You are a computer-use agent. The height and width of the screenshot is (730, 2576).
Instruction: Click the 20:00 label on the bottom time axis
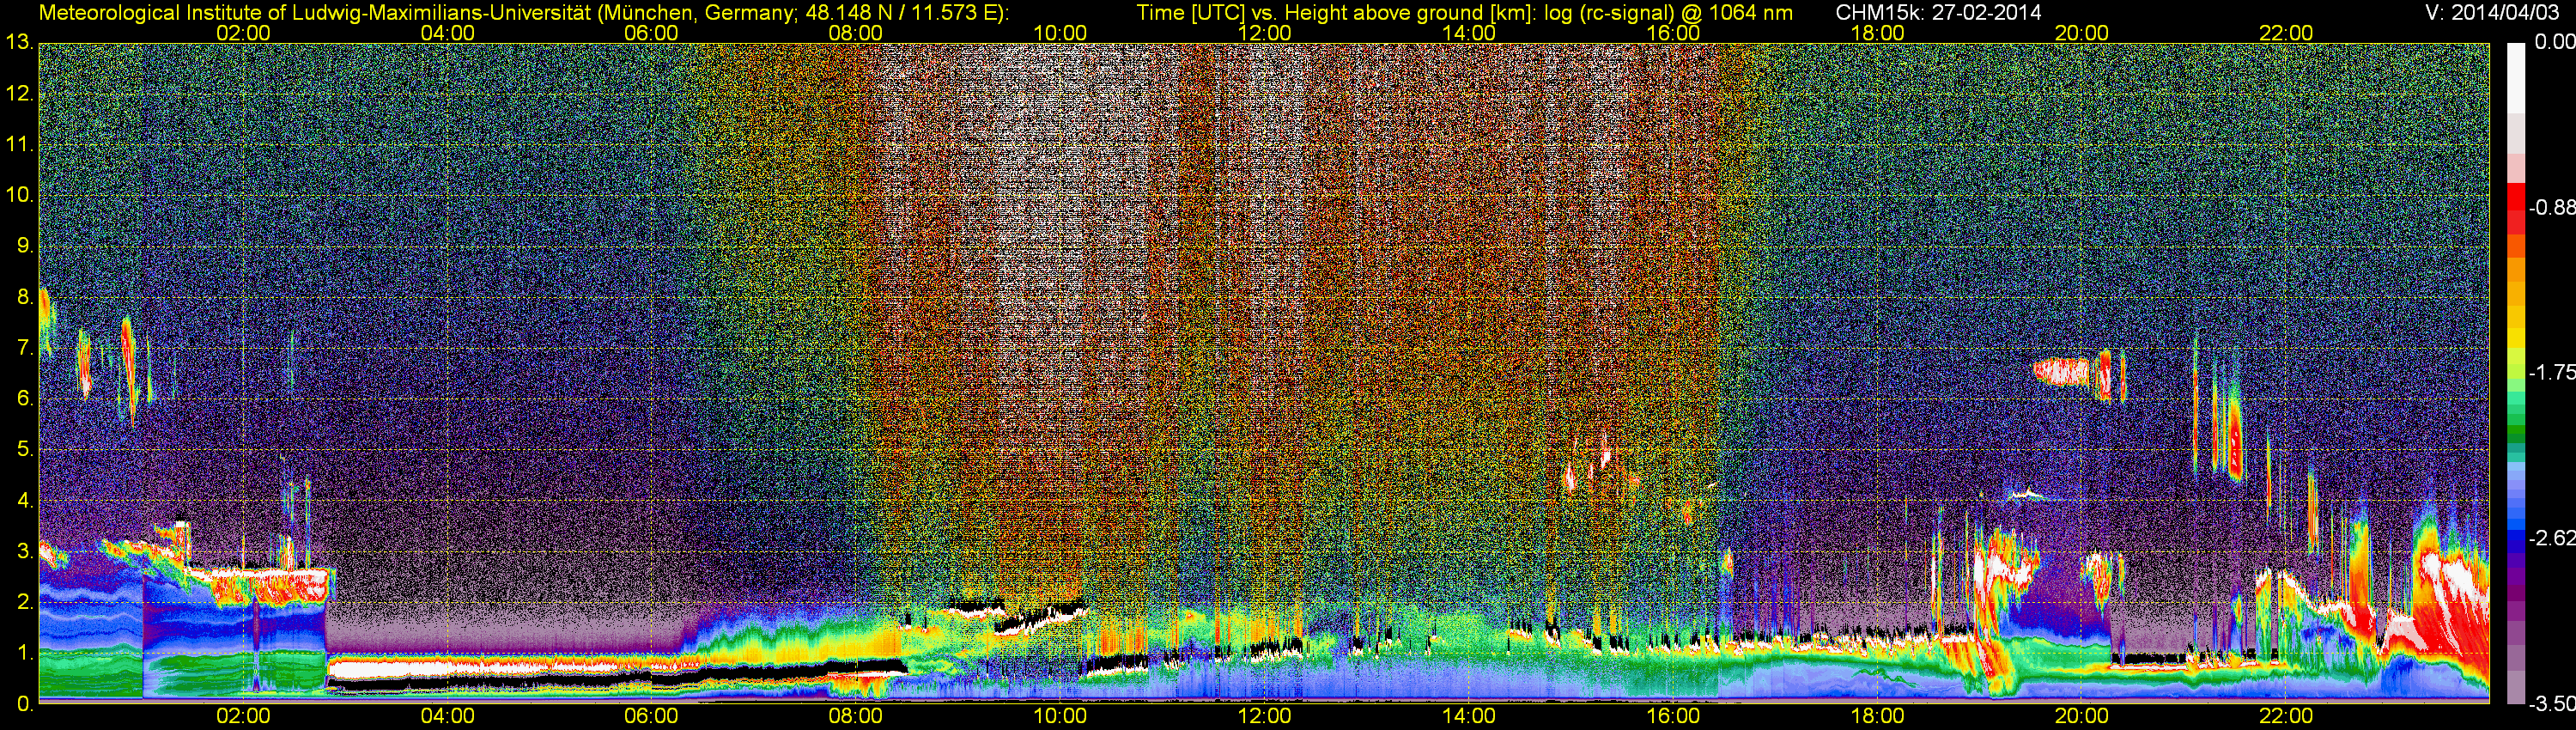point(2082,716)
